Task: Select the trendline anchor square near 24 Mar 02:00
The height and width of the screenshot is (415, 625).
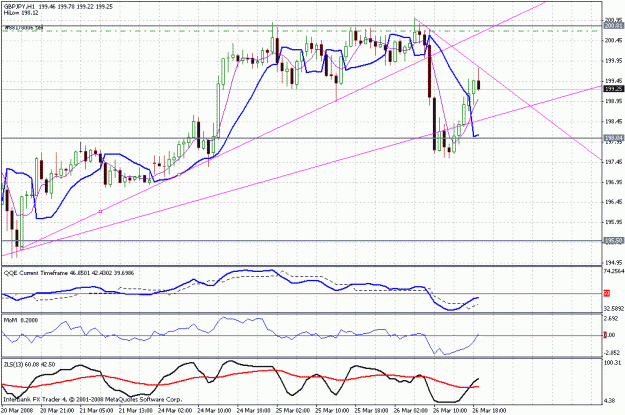Action: pyautogui.click(x=179, y=175)
